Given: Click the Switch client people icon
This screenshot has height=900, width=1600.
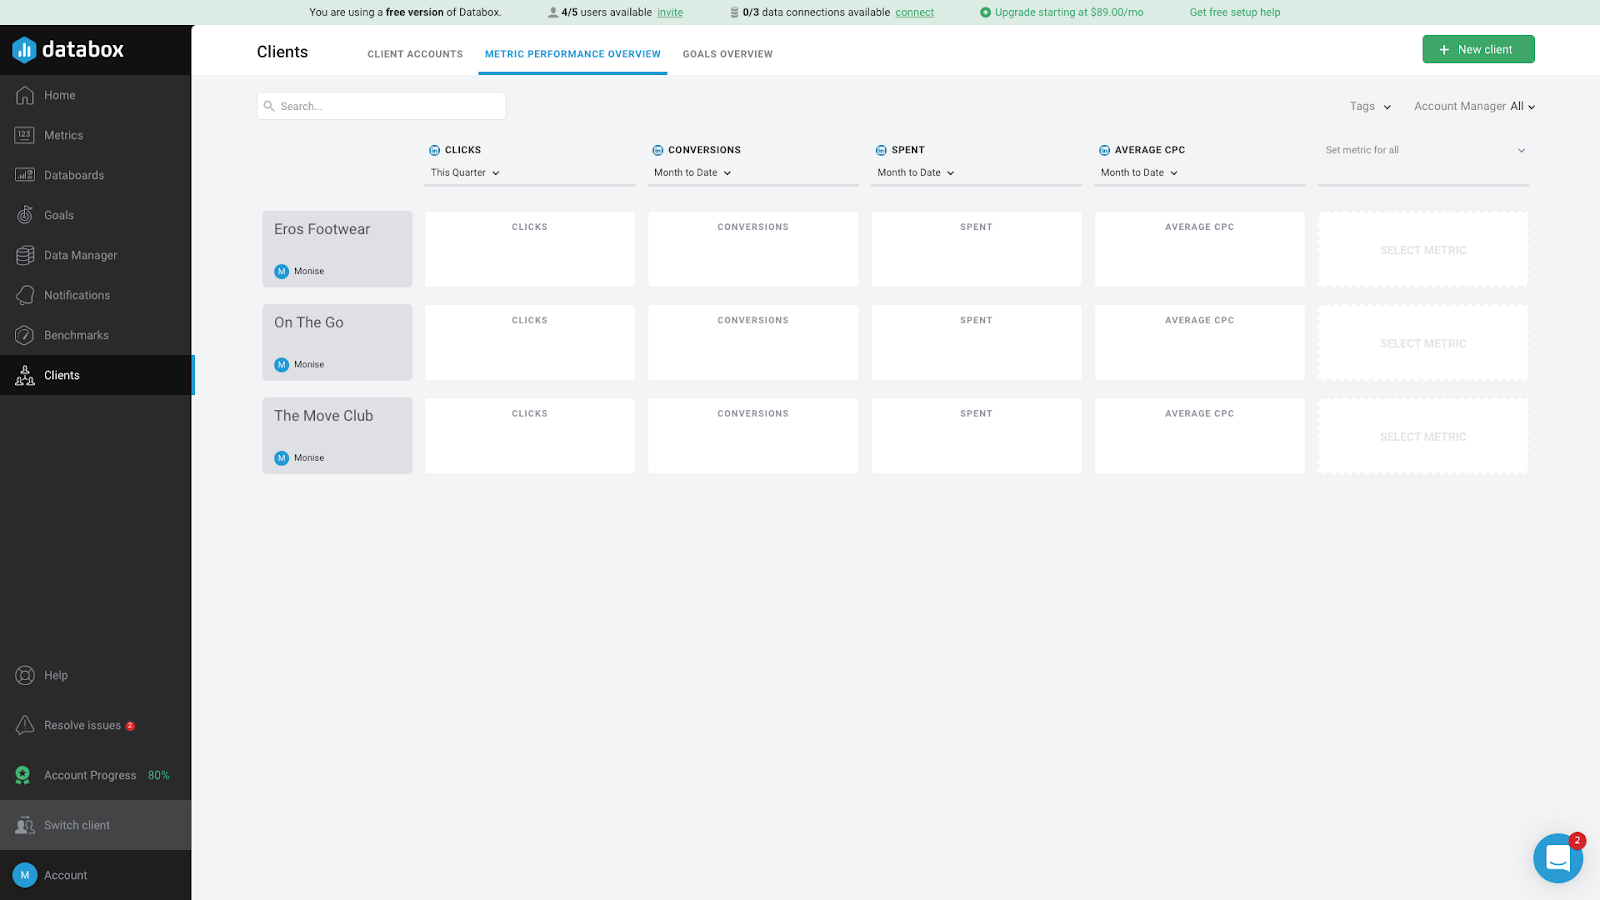Looking at the screenshot, I should click(x=25, y=825).
